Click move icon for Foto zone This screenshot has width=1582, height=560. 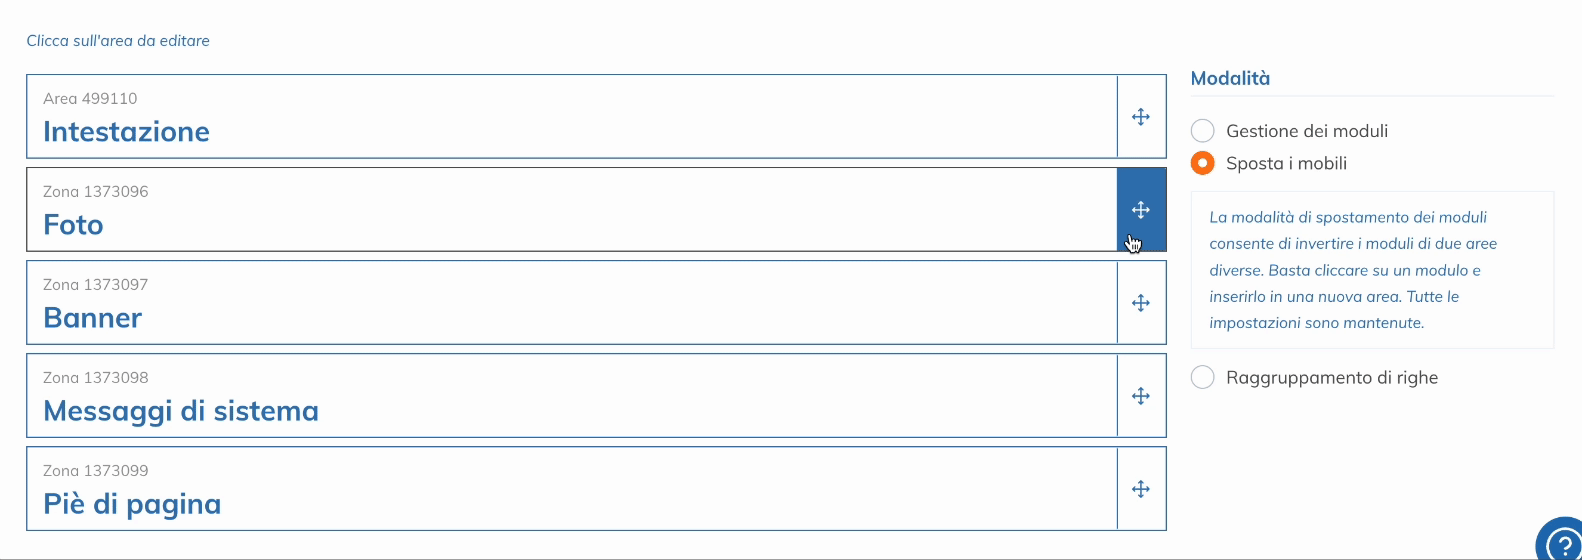(x=1141, y=210)
